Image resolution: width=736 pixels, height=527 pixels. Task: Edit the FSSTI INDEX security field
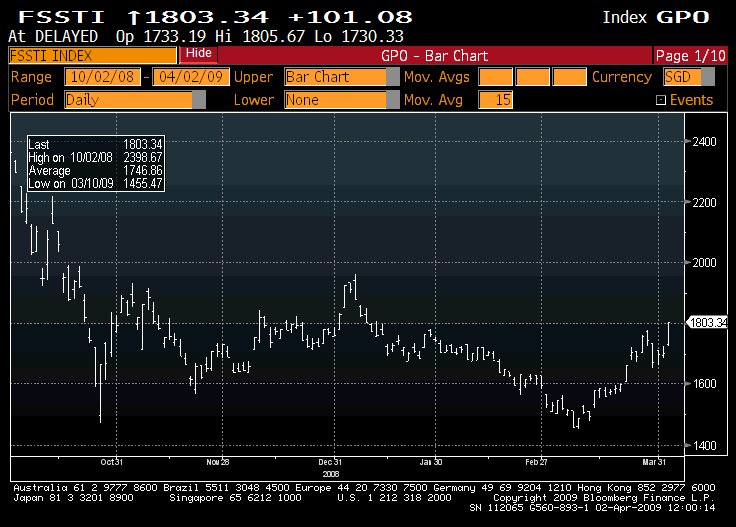92,56
